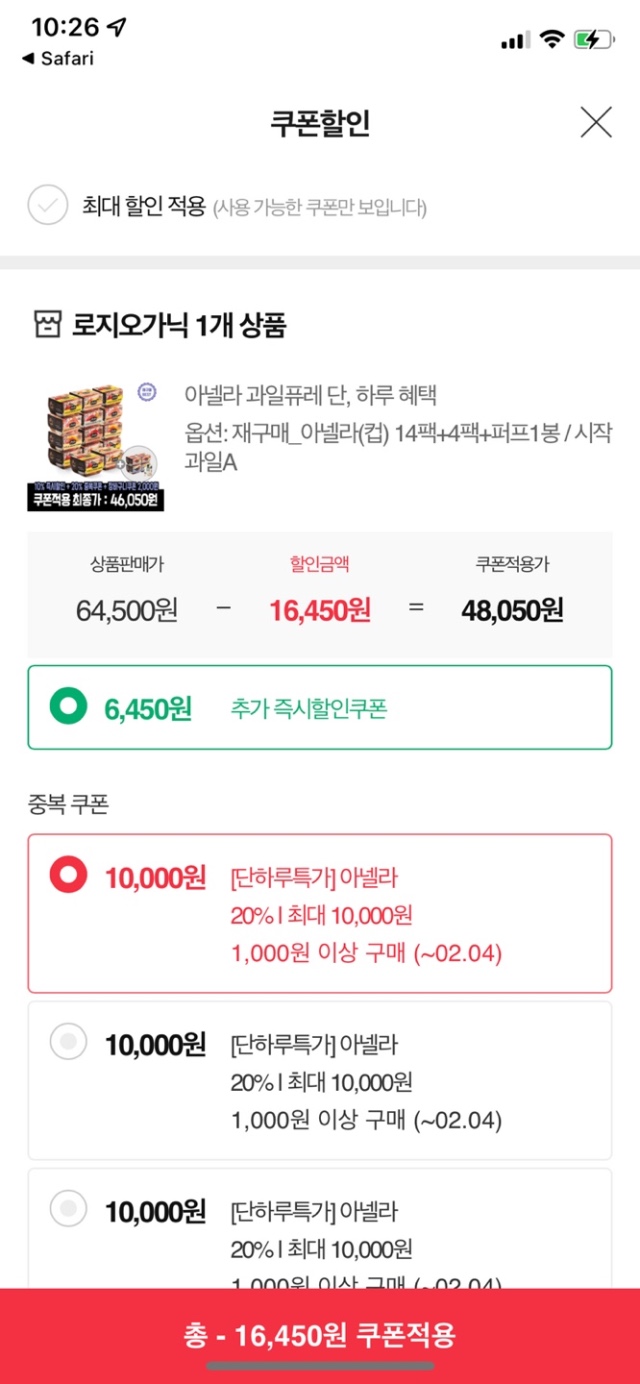Screen dimensions: 640x1384
Task: Tap the home indicator bar at the bottom
Action: (320, 1366)
